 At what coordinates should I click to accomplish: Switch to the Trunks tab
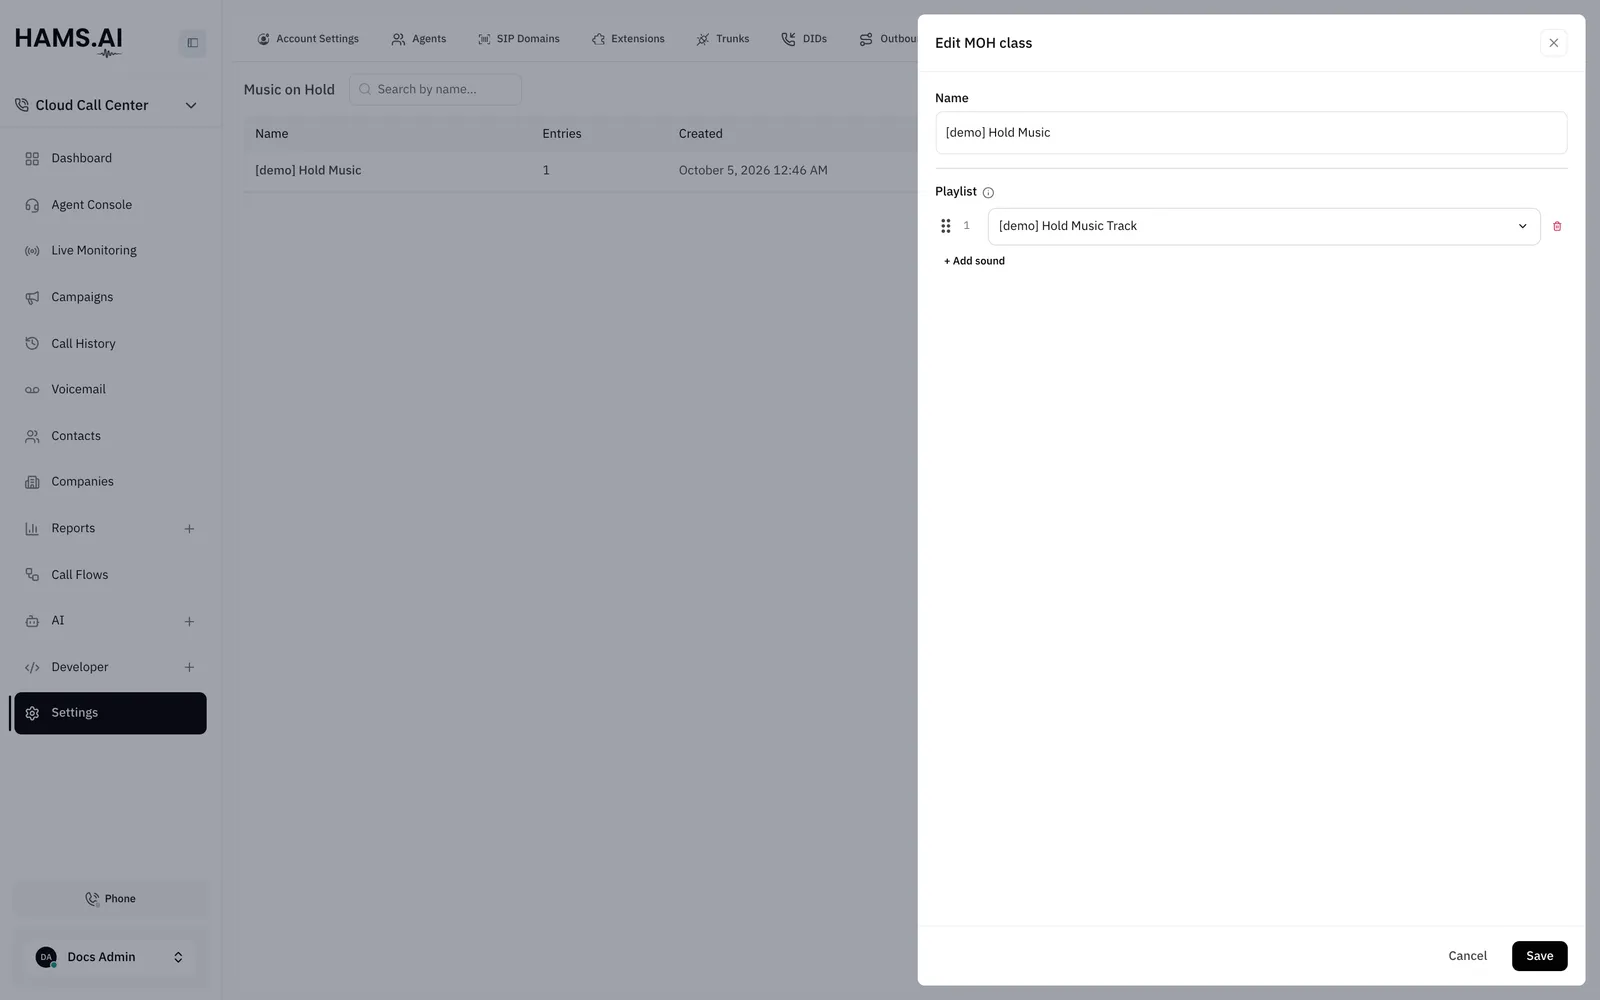pyautogui.click(x=723, y=39)
